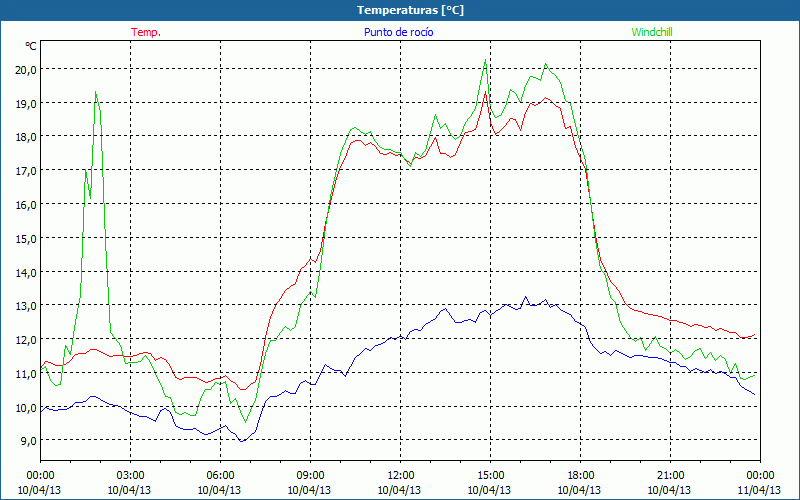
Task: Click the 10,0 value on the Y axis
Action: point(27,408)
